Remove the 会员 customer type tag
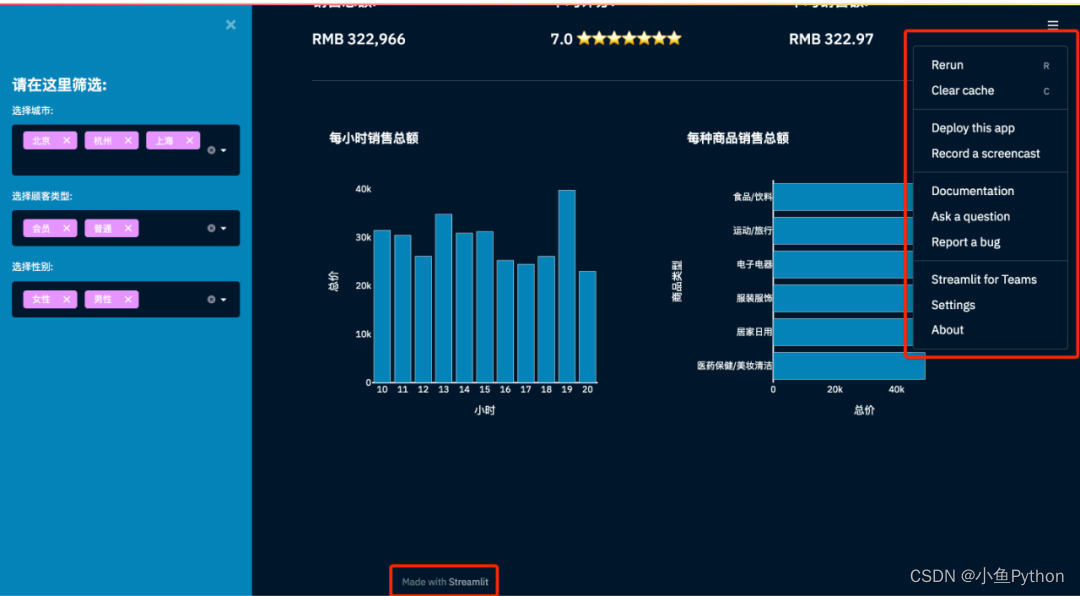 [x=66, y=228]
